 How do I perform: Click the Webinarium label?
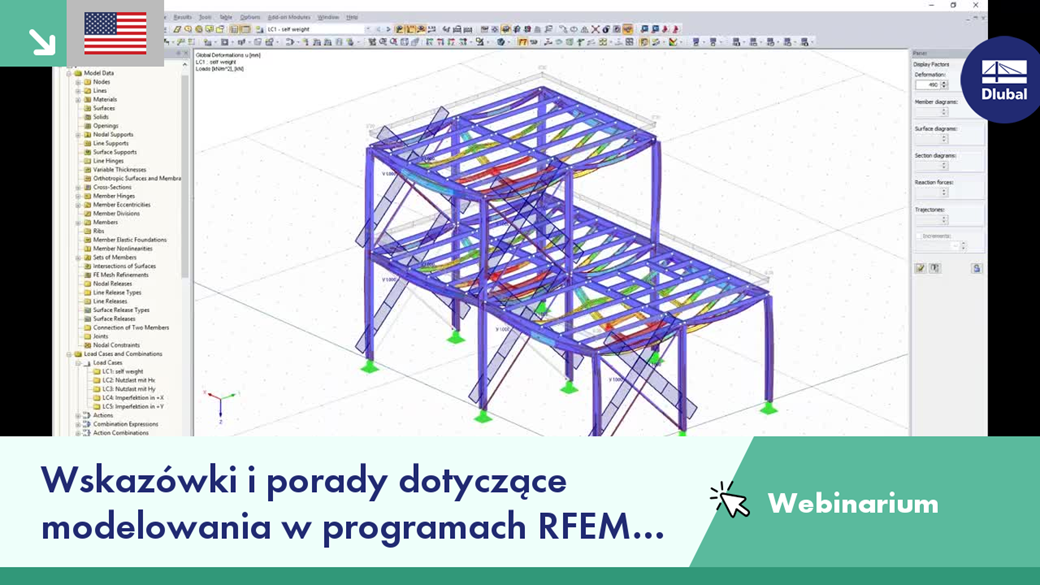[853, 503]
